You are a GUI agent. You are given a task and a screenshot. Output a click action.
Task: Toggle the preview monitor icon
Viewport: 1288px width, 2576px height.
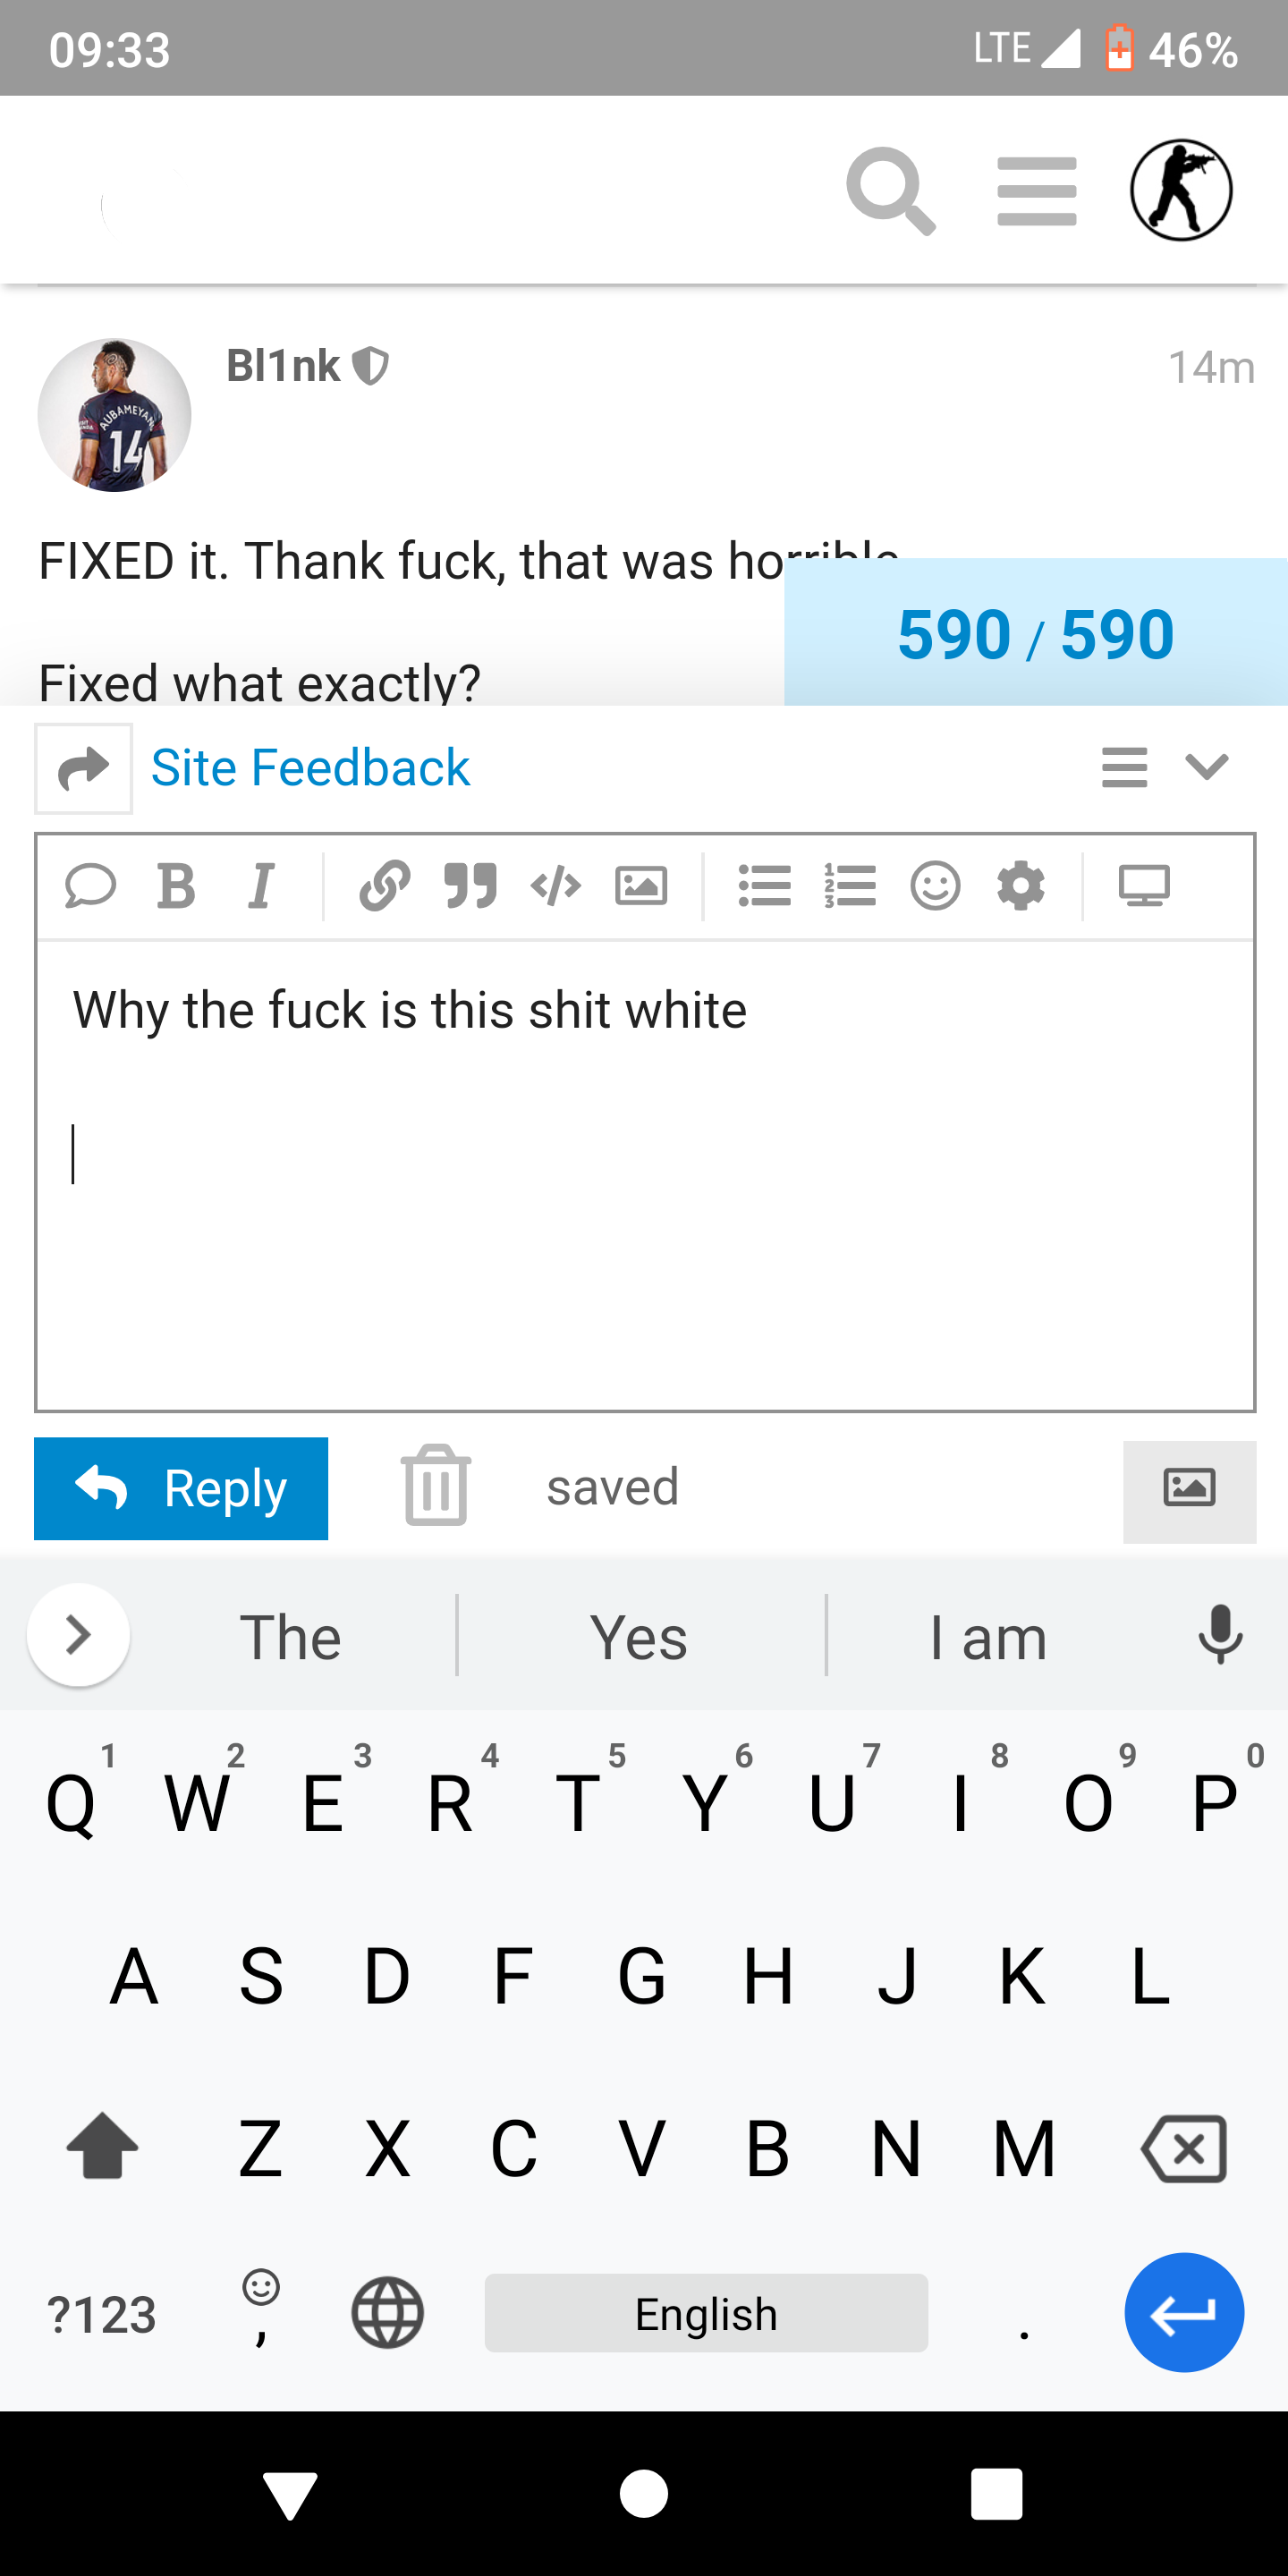coord(1144,886)
